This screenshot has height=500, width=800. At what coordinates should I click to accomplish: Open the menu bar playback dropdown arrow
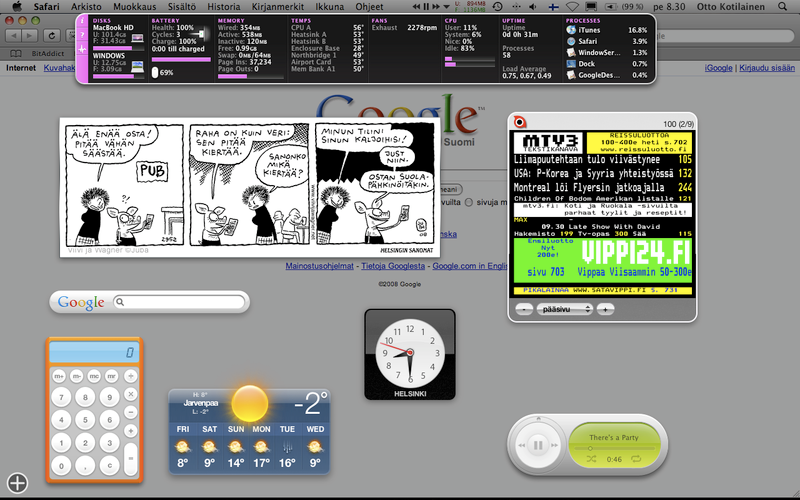coord(446,7)
